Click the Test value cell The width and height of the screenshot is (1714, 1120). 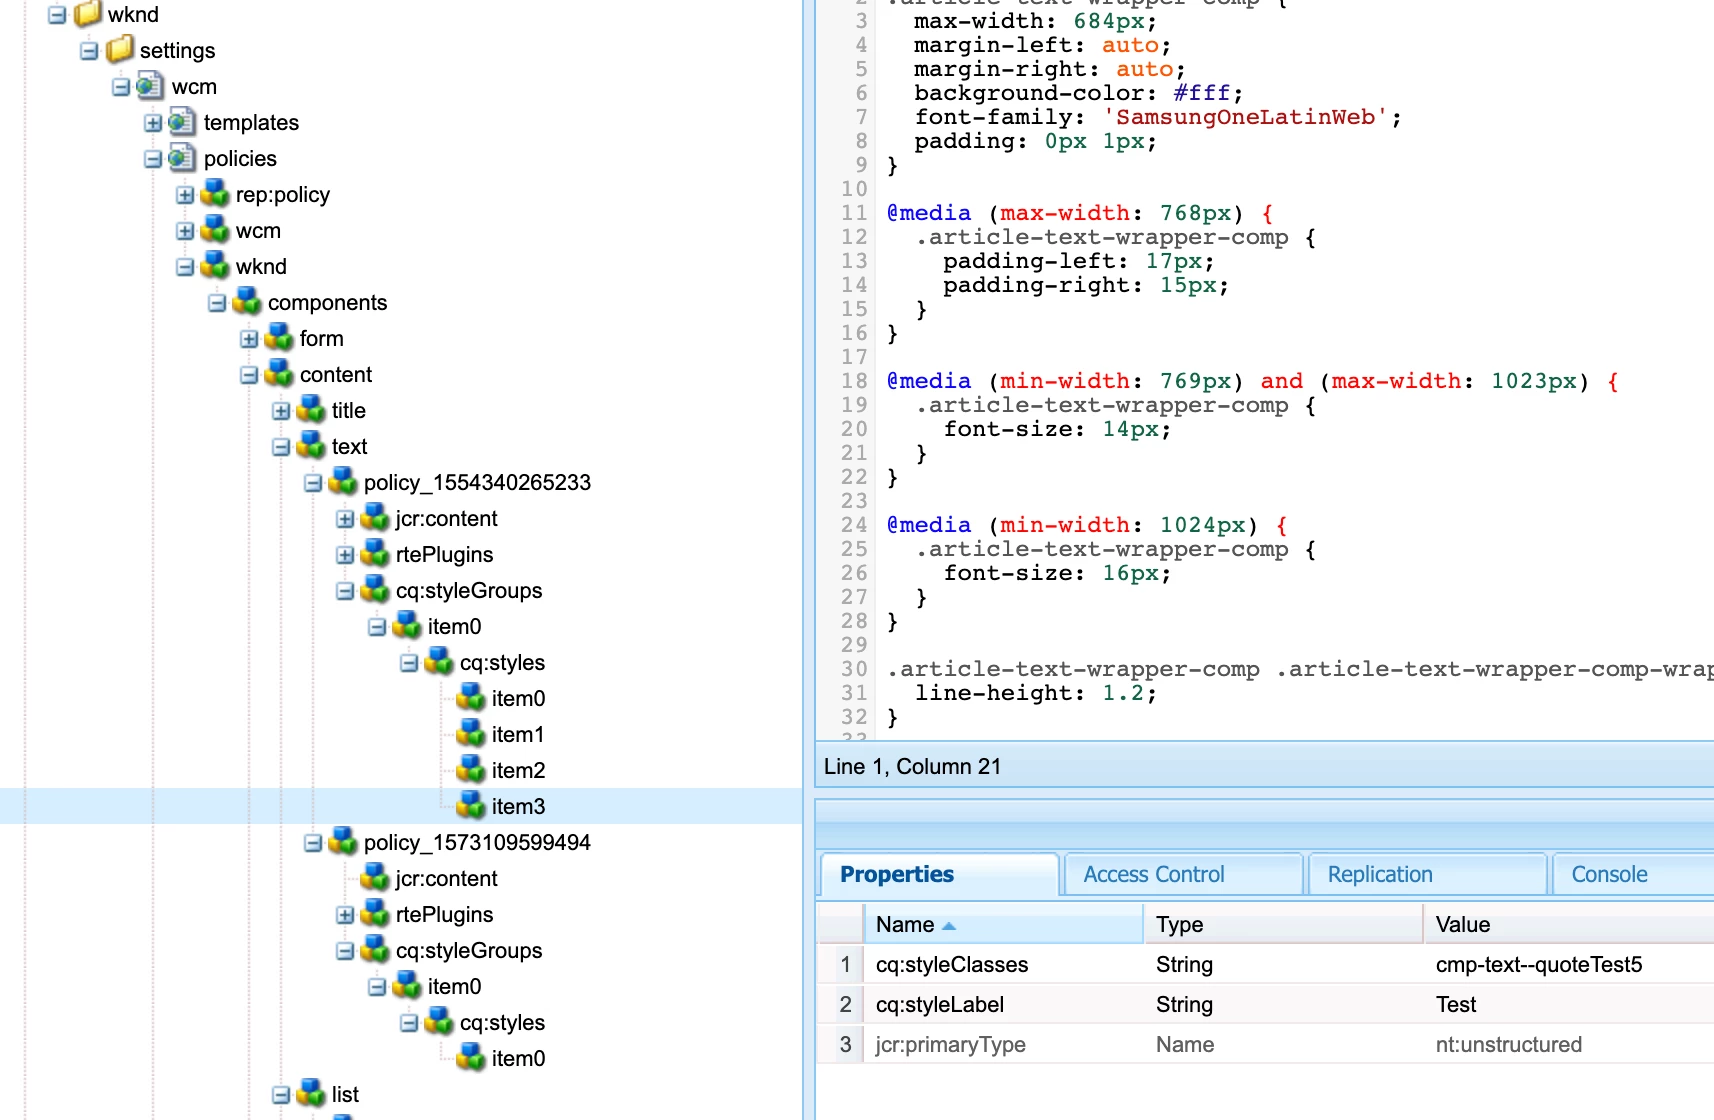[x=1568, y=1004]
